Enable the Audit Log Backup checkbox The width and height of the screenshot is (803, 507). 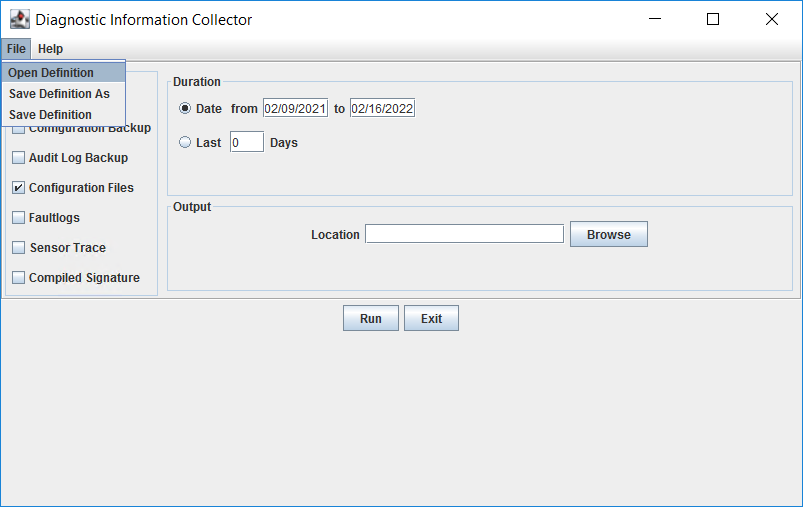[18, 158]
